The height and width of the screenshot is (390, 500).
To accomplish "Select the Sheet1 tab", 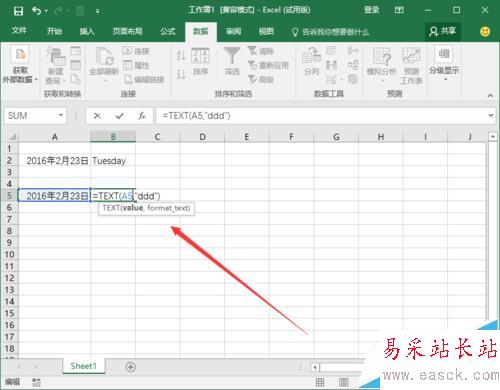I will [x=83, y=366].
